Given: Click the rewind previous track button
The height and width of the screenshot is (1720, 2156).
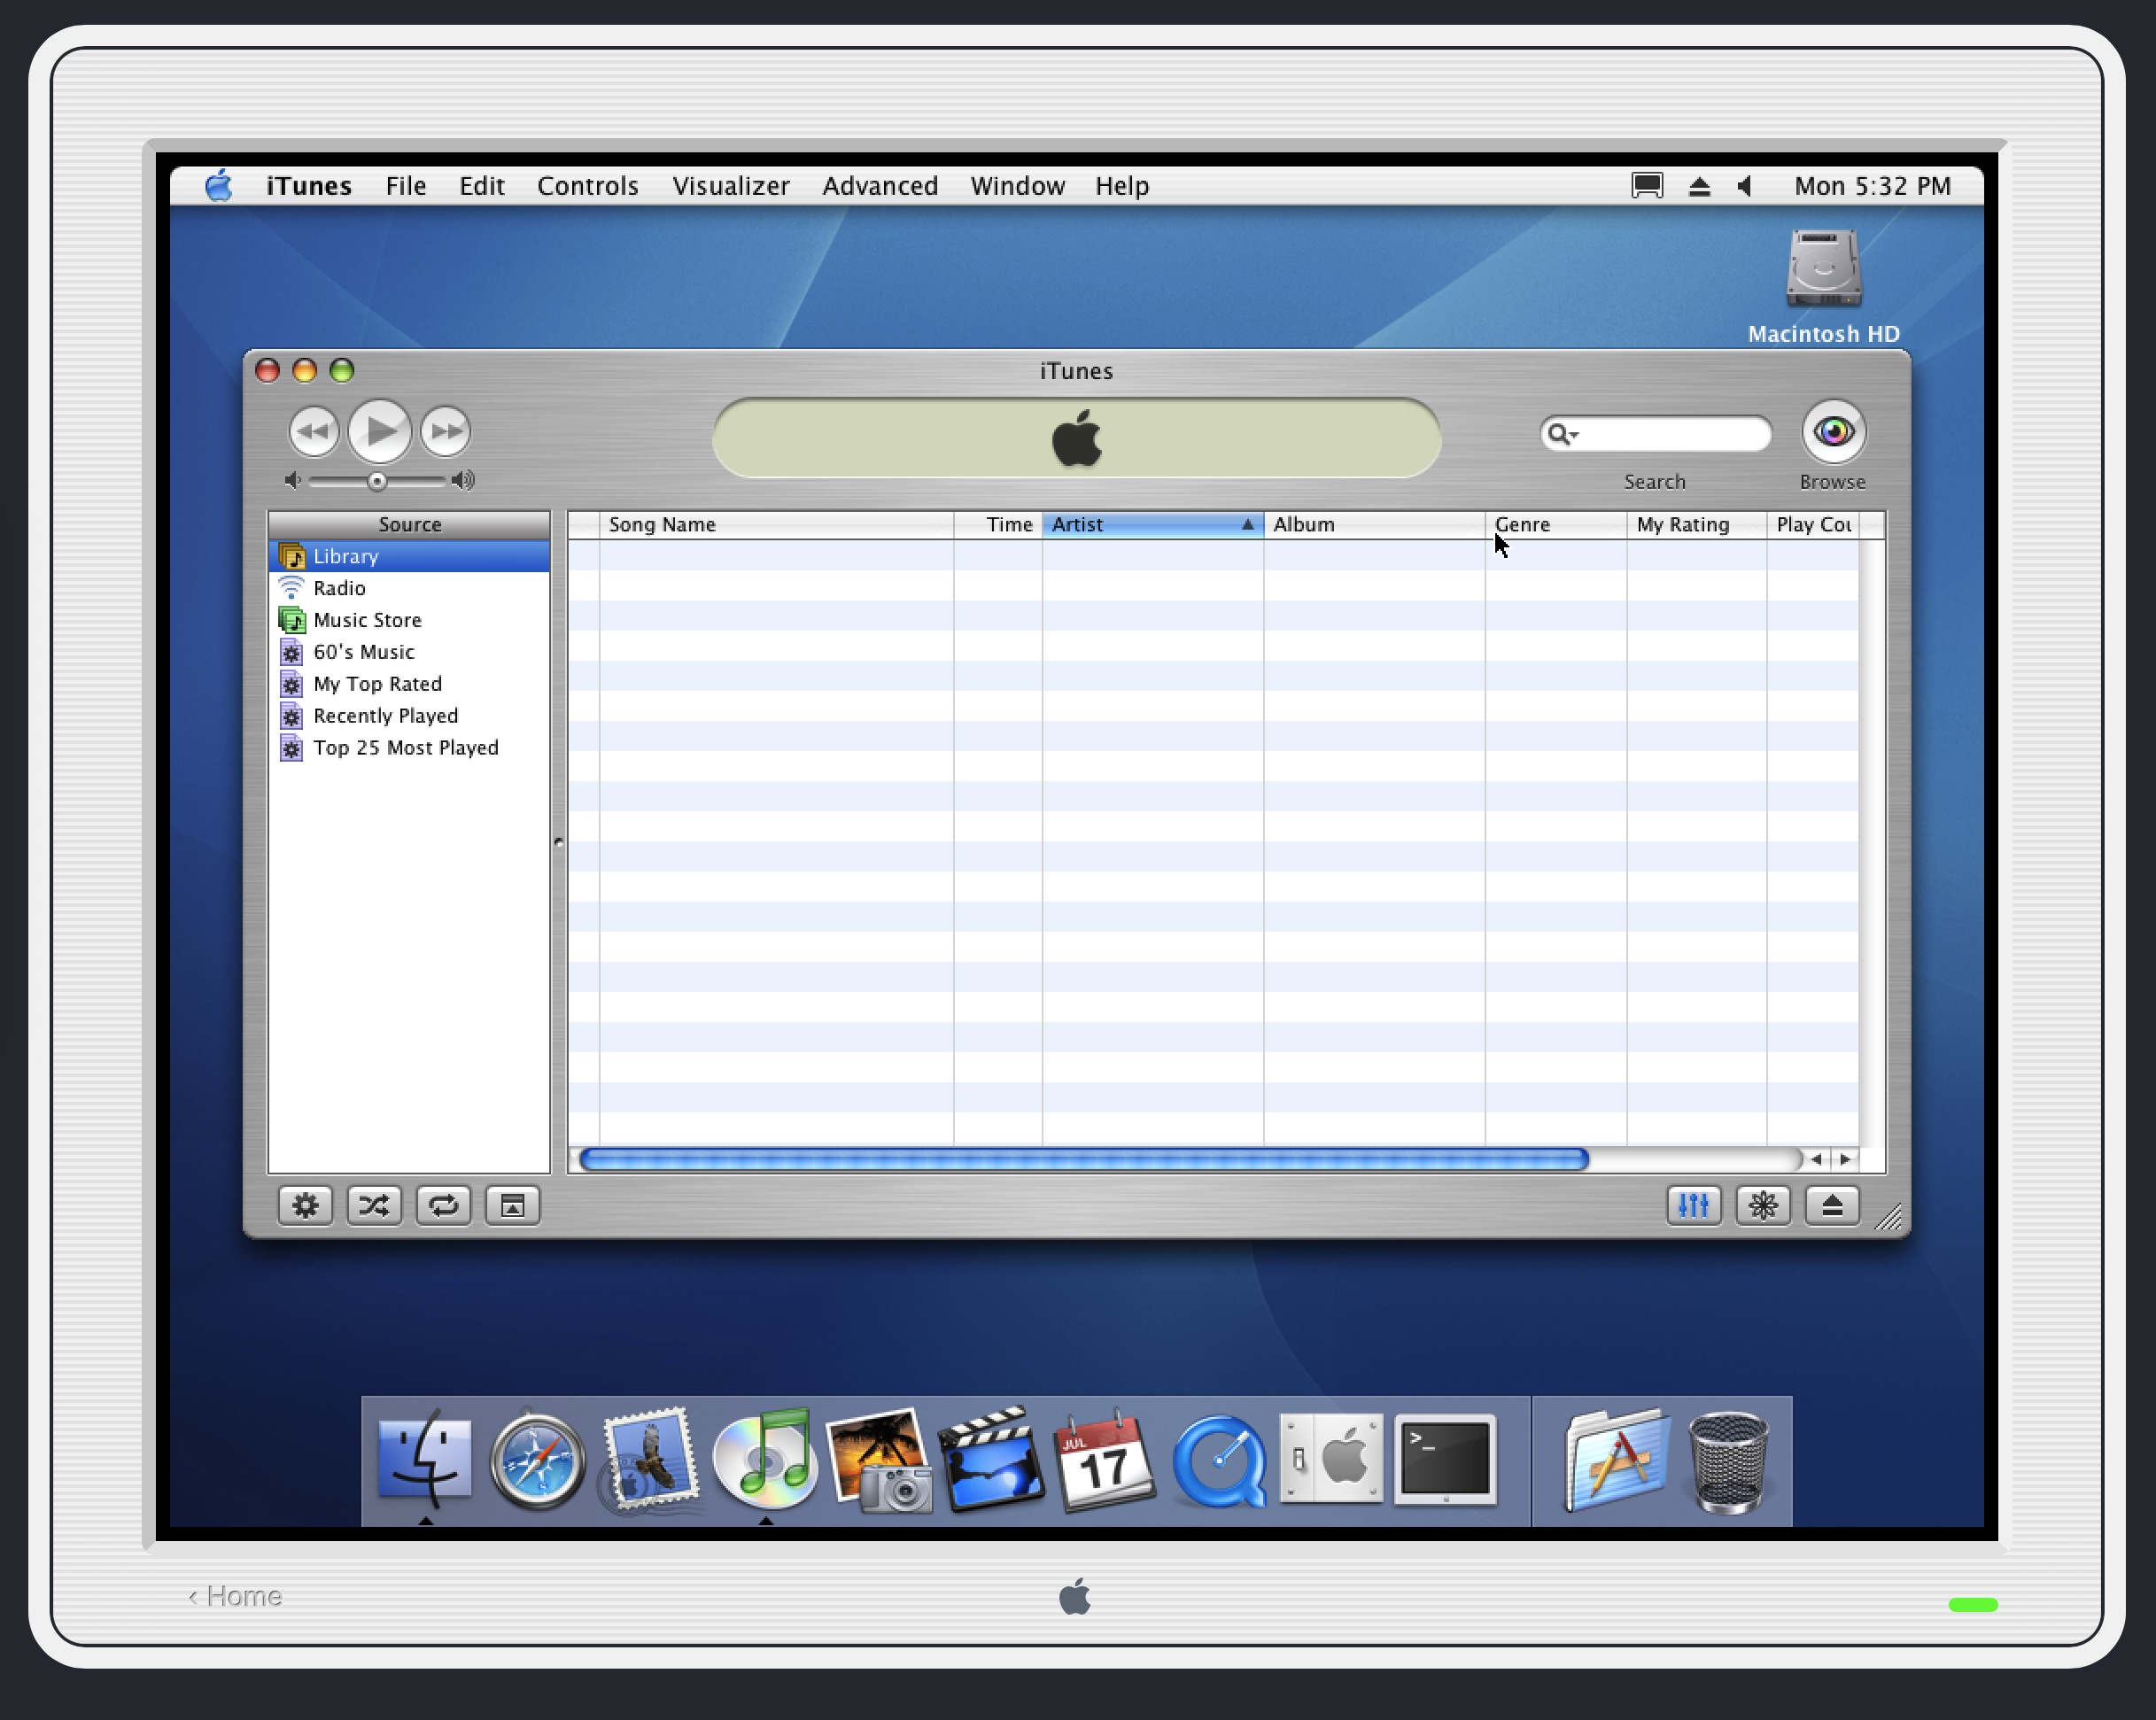Looking at the screenshot, I should [x=314, y=432].
